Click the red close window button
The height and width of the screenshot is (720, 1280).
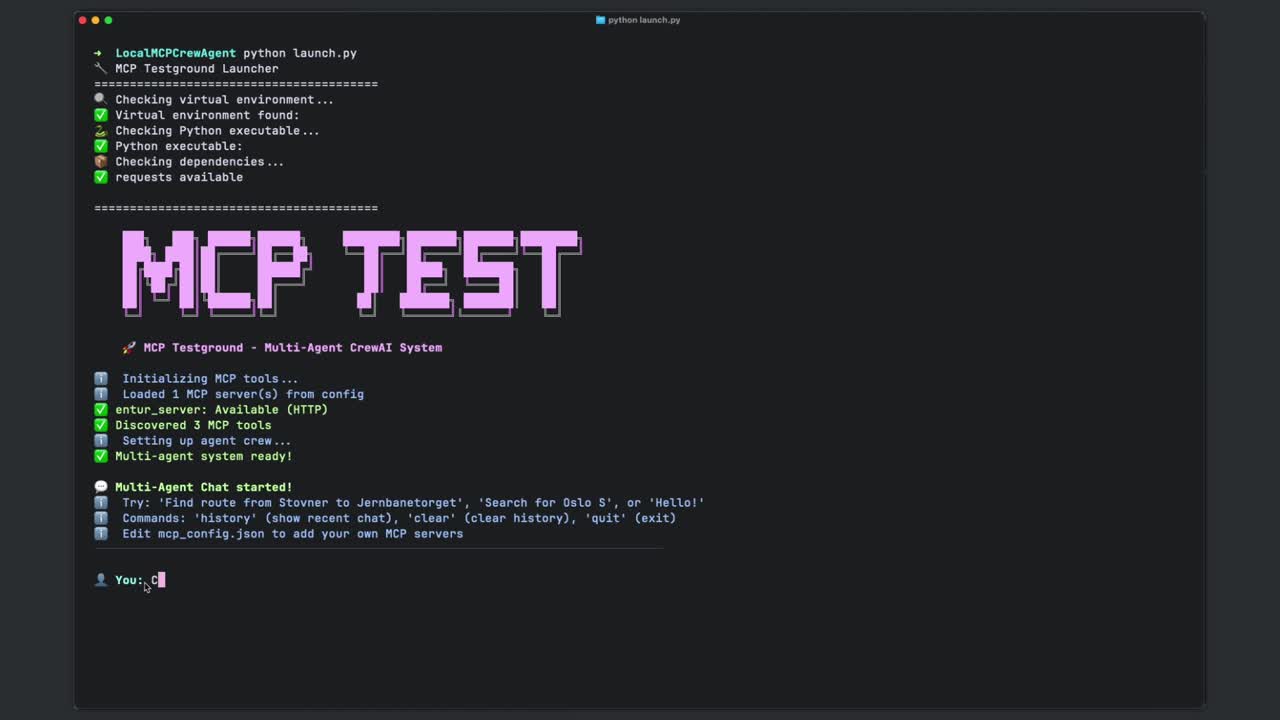(x=82, y=20)
